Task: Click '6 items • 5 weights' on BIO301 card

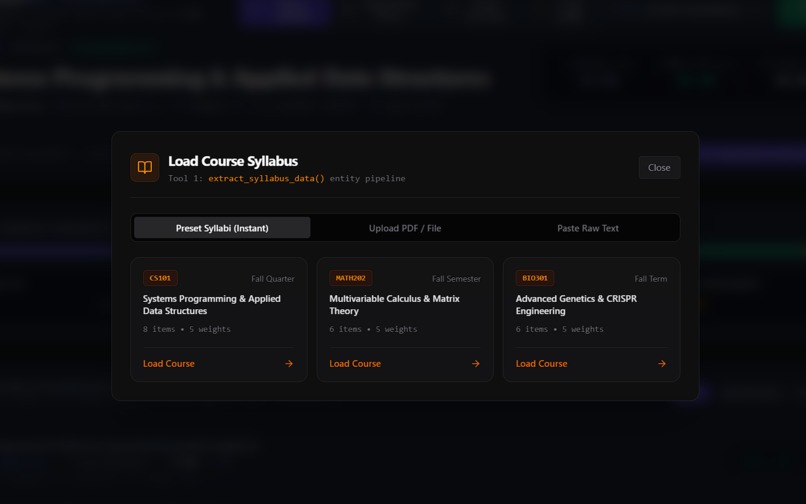Action: [x=559, y=329]
